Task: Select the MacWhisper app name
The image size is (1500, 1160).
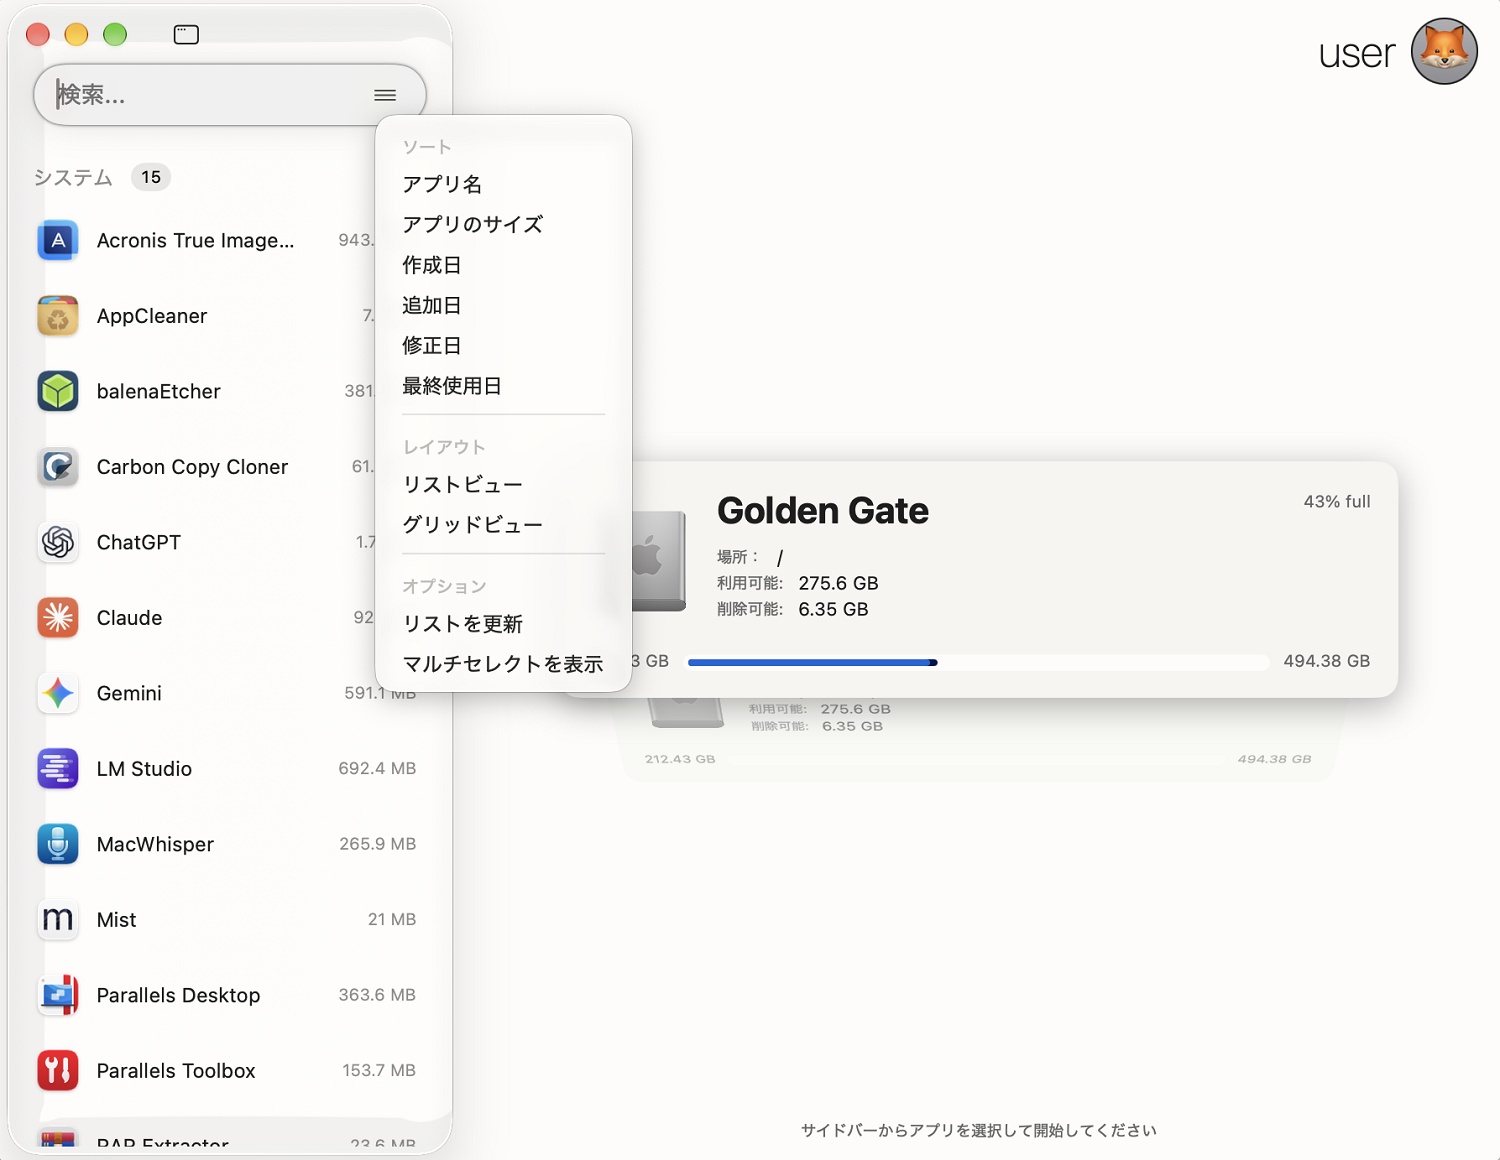Action: click(x=155, y=845)
